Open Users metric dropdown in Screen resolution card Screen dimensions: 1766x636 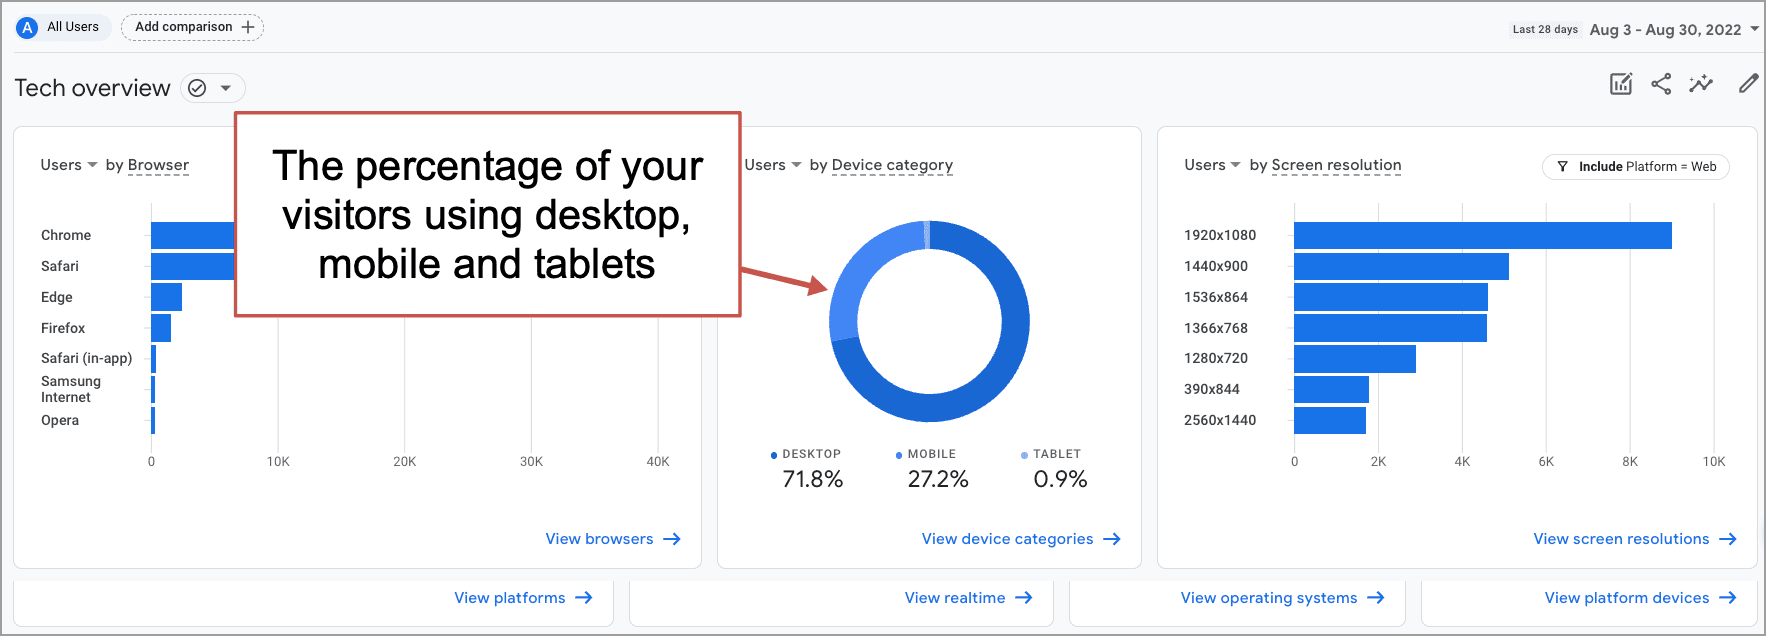click(1212, 165)
